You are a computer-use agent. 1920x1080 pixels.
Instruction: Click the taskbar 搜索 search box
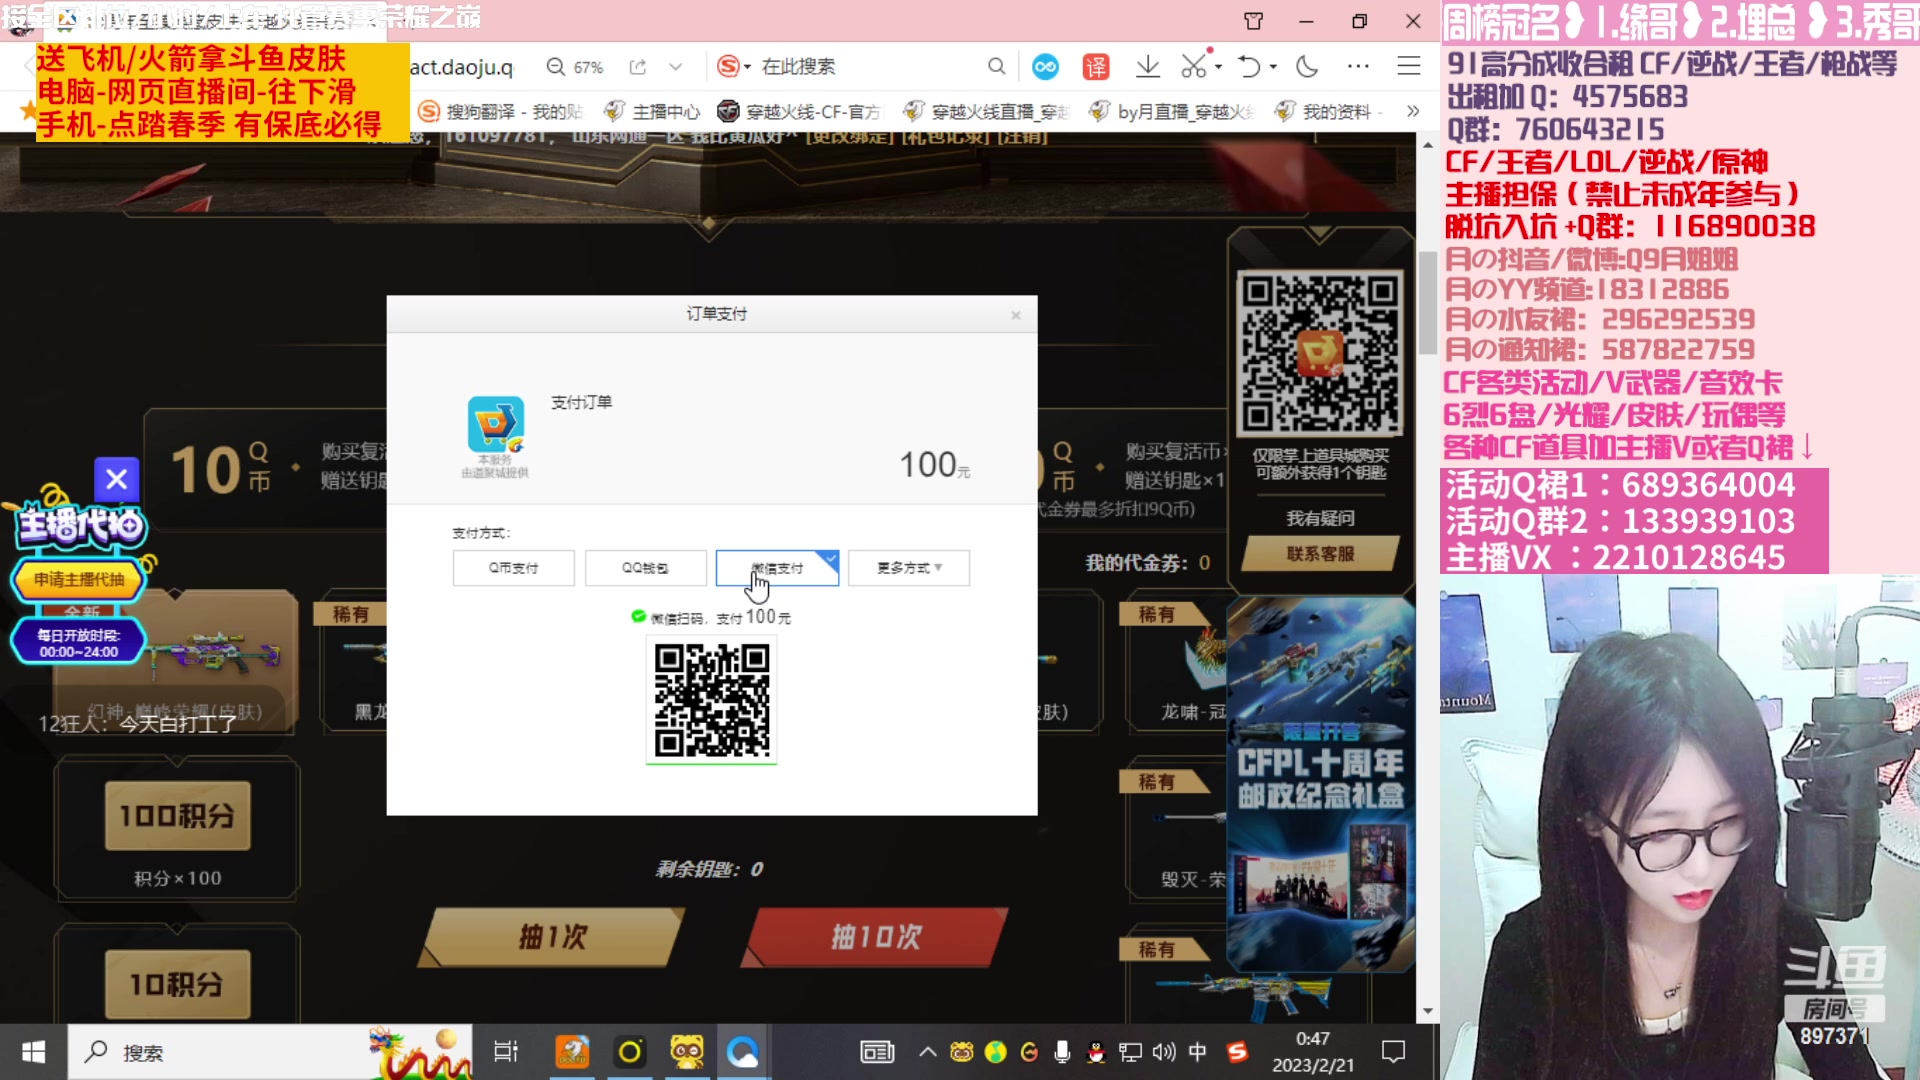point(270,1052)
